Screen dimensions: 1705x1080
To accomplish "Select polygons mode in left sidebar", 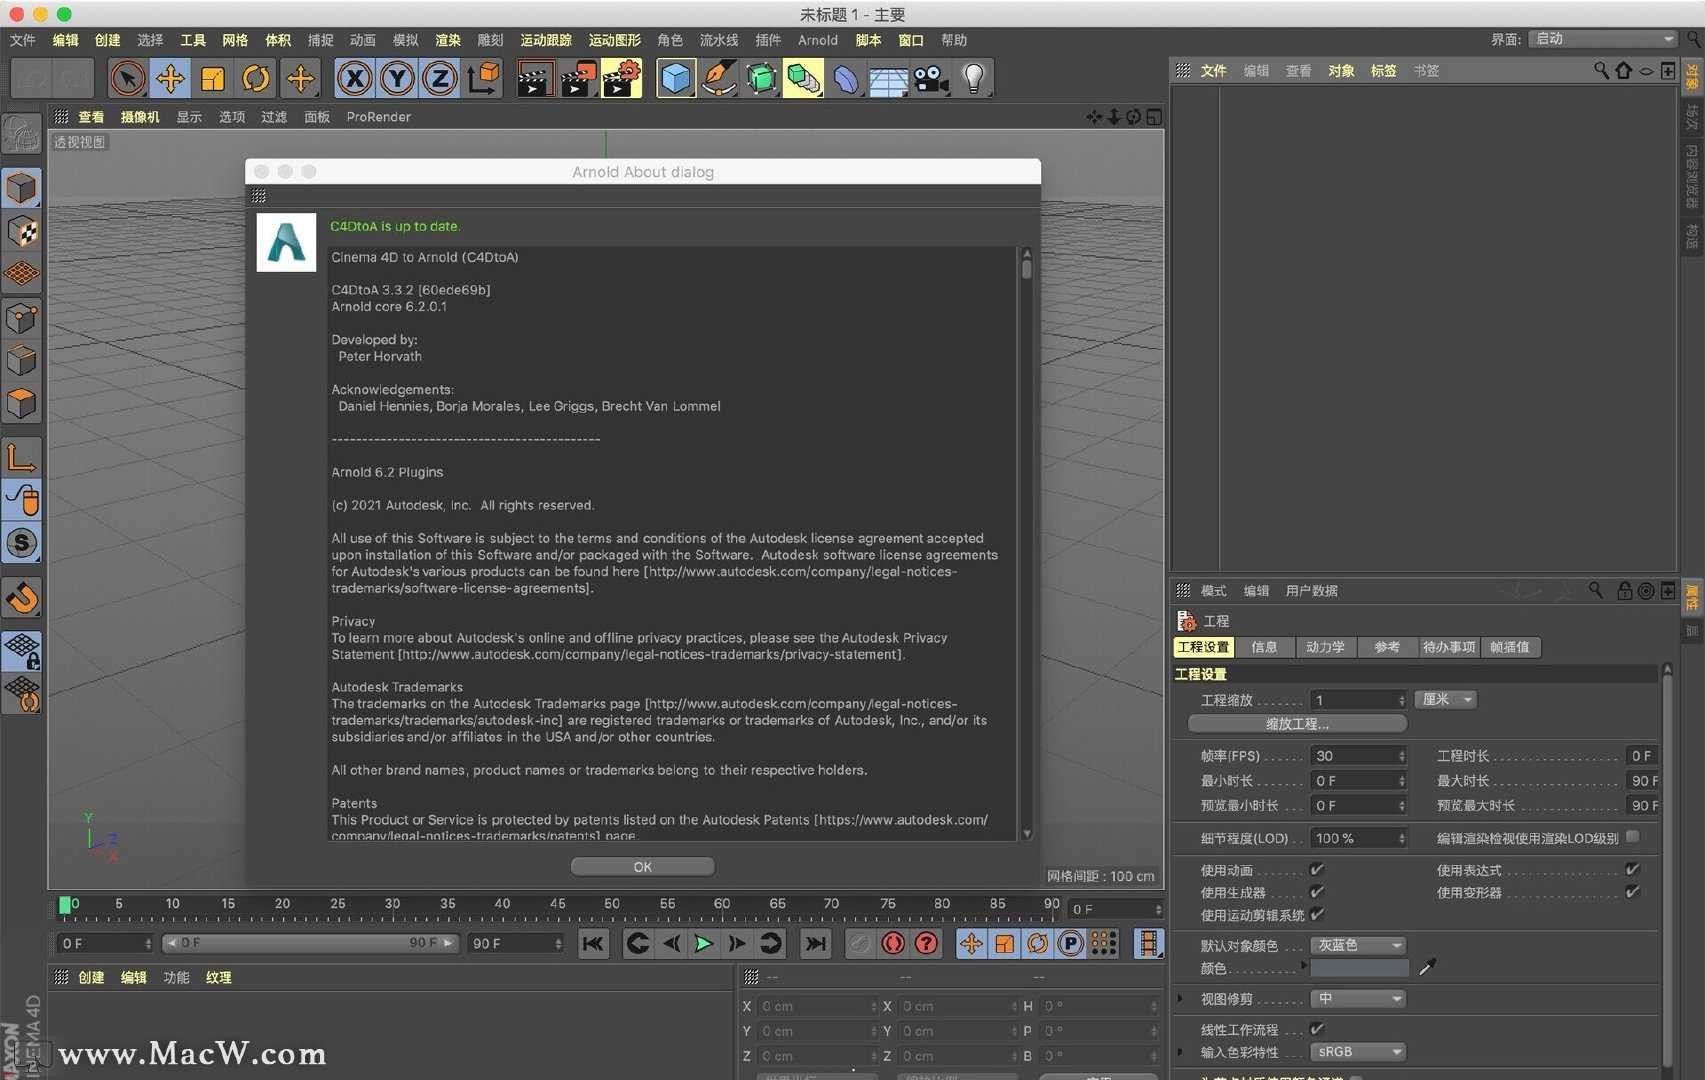I will point(22,403).
